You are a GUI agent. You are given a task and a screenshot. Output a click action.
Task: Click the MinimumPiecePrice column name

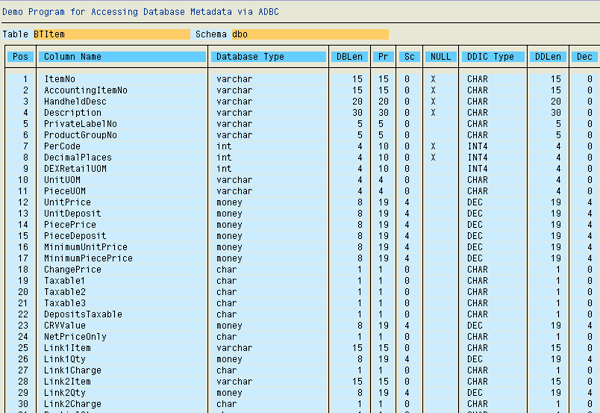point(88,258)
